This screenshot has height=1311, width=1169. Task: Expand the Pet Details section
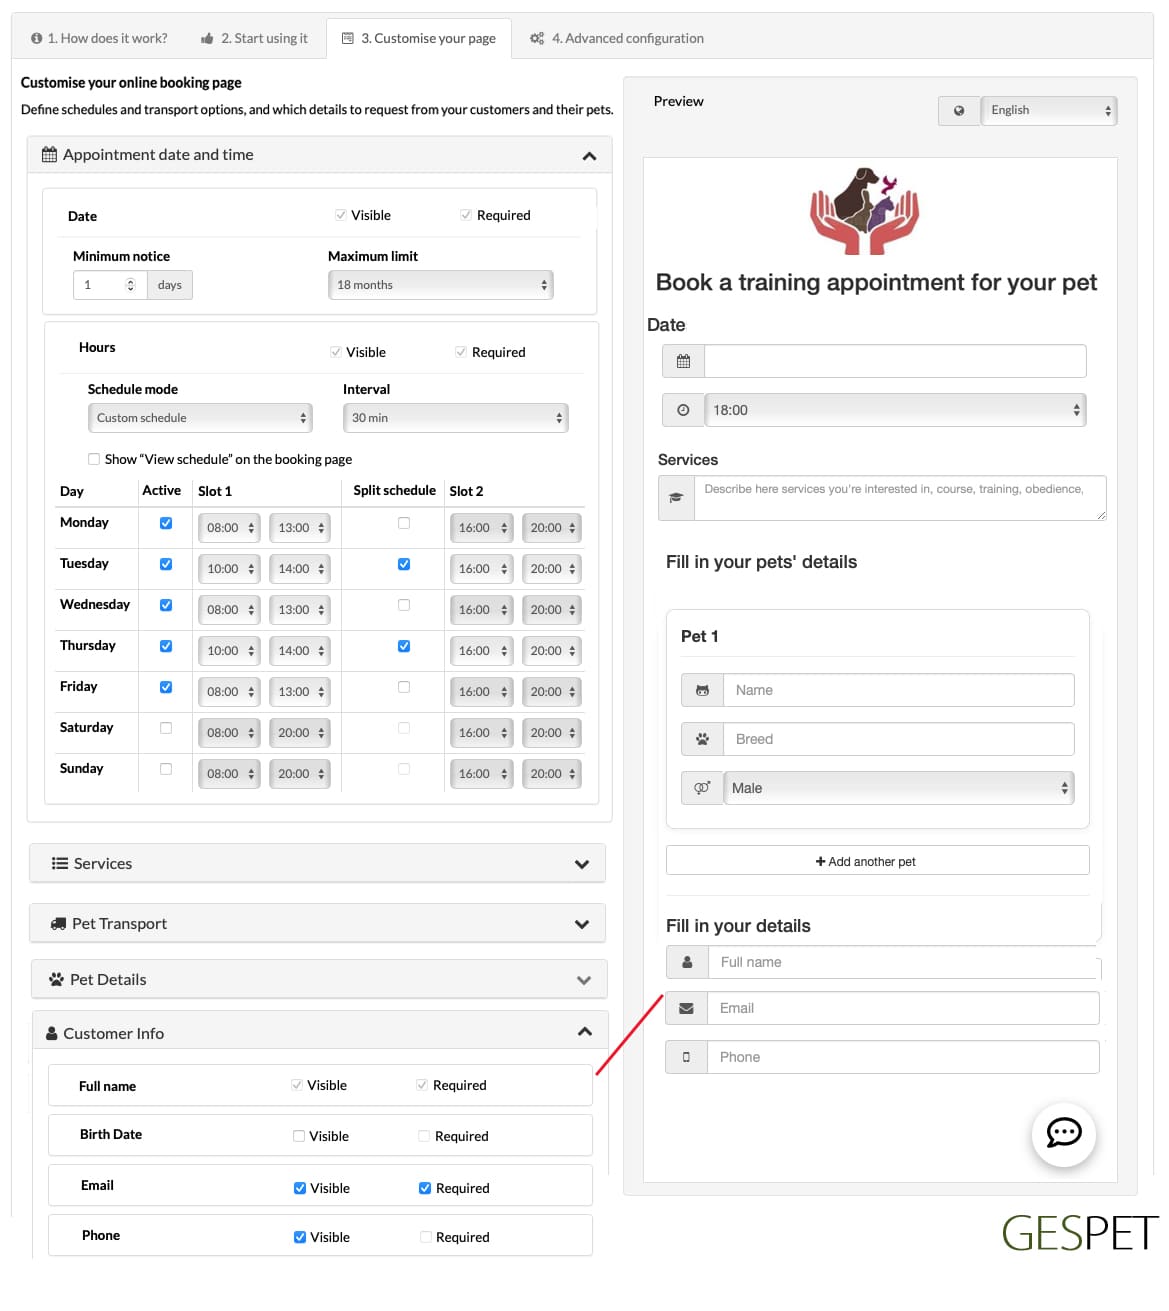pos(584,980)
